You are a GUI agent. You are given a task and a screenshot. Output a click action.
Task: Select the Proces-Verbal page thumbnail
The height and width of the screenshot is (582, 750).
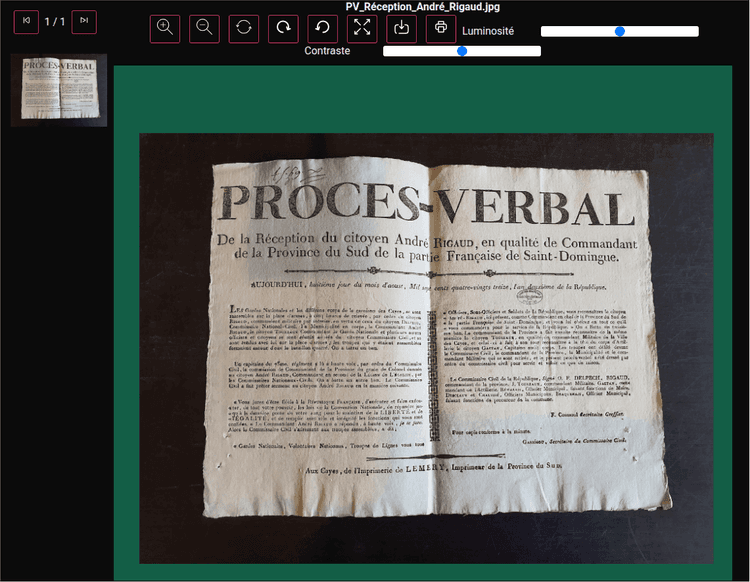(59, 90)
